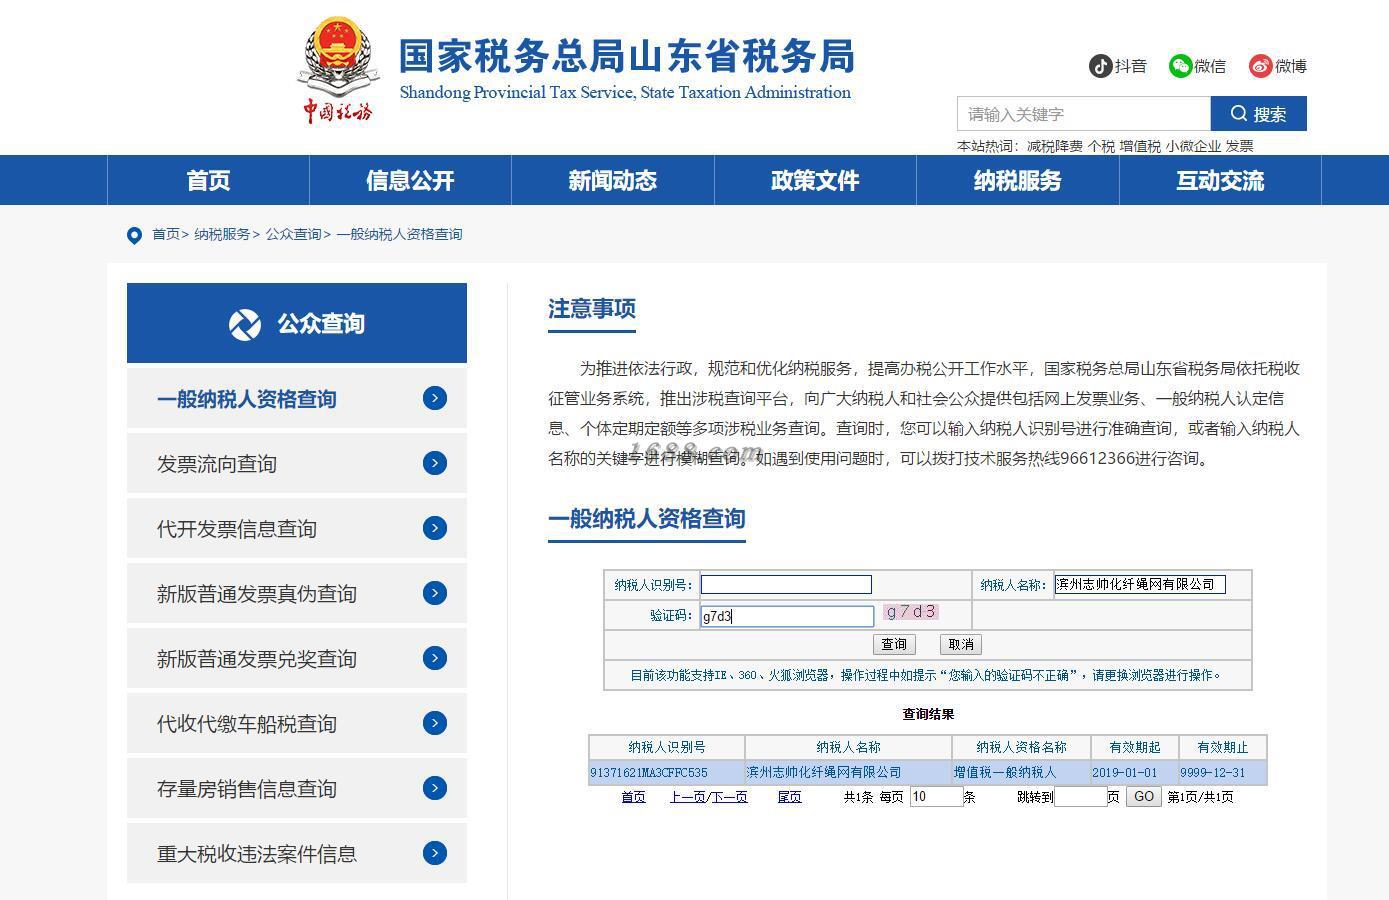Screen dimensions: 1389x900
Task: Click the arrow beside 一般纳税人资格查询
Action: click(x=435, y=398)
